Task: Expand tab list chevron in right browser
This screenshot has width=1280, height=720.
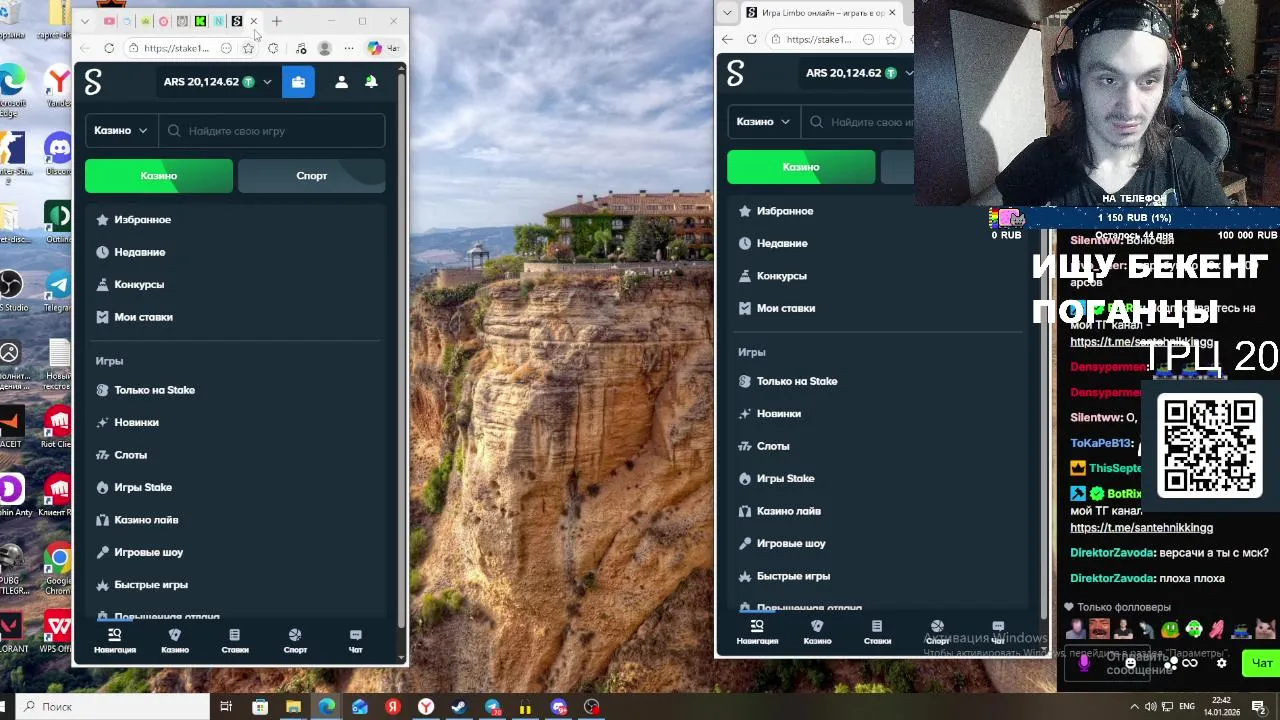Action: pyautogui.click(x=727, y=13)
